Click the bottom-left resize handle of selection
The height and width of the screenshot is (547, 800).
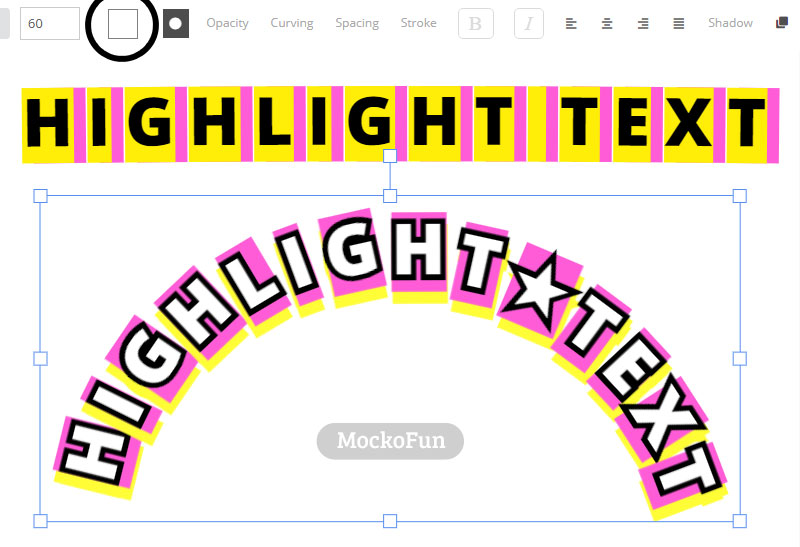tap(40, 521)
